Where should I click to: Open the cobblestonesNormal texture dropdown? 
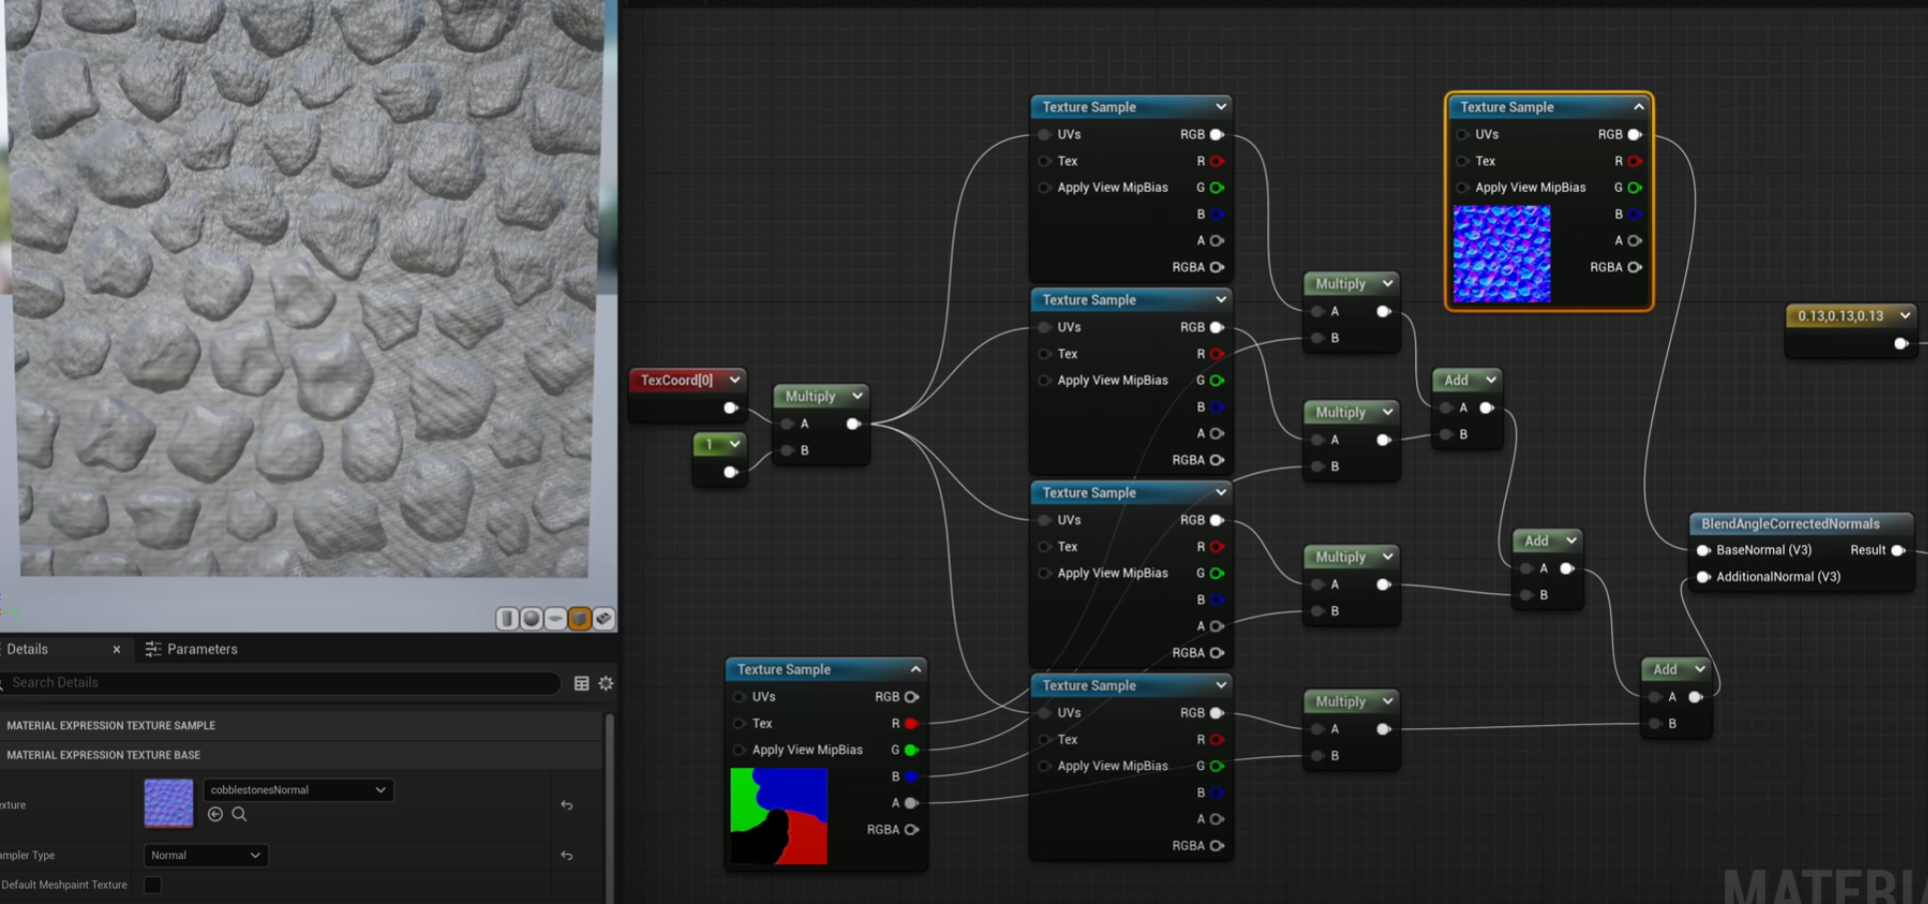(x=297, y=789)
